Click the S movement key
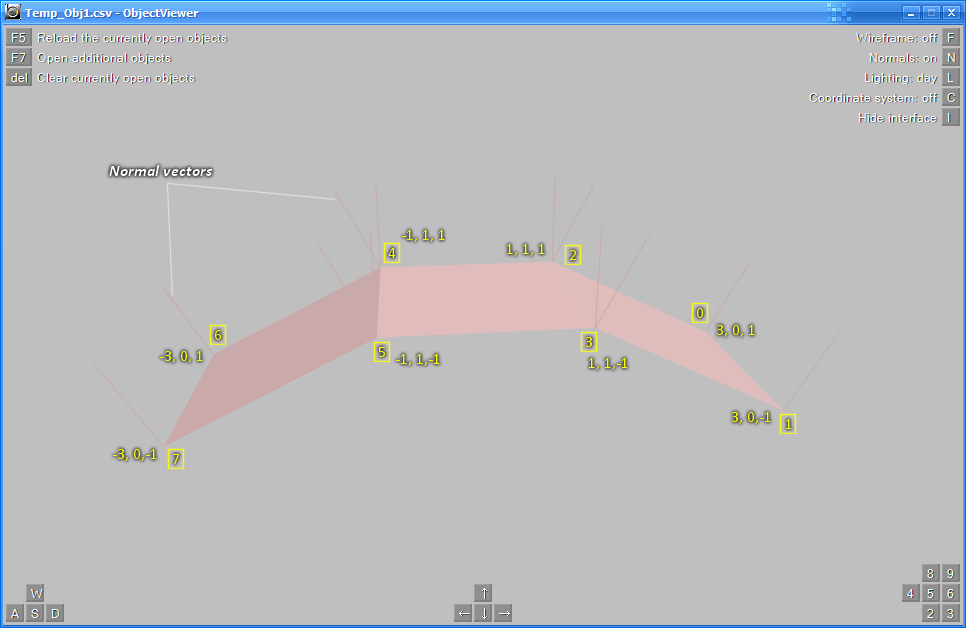The height and width of the screenshot is (628, 966). 35,613
